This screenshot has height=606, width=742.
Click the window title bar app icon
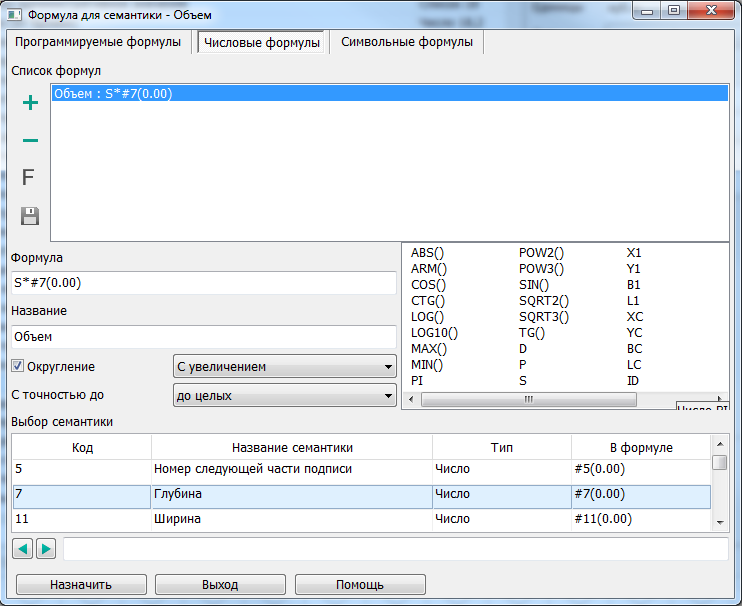[15, 15]
